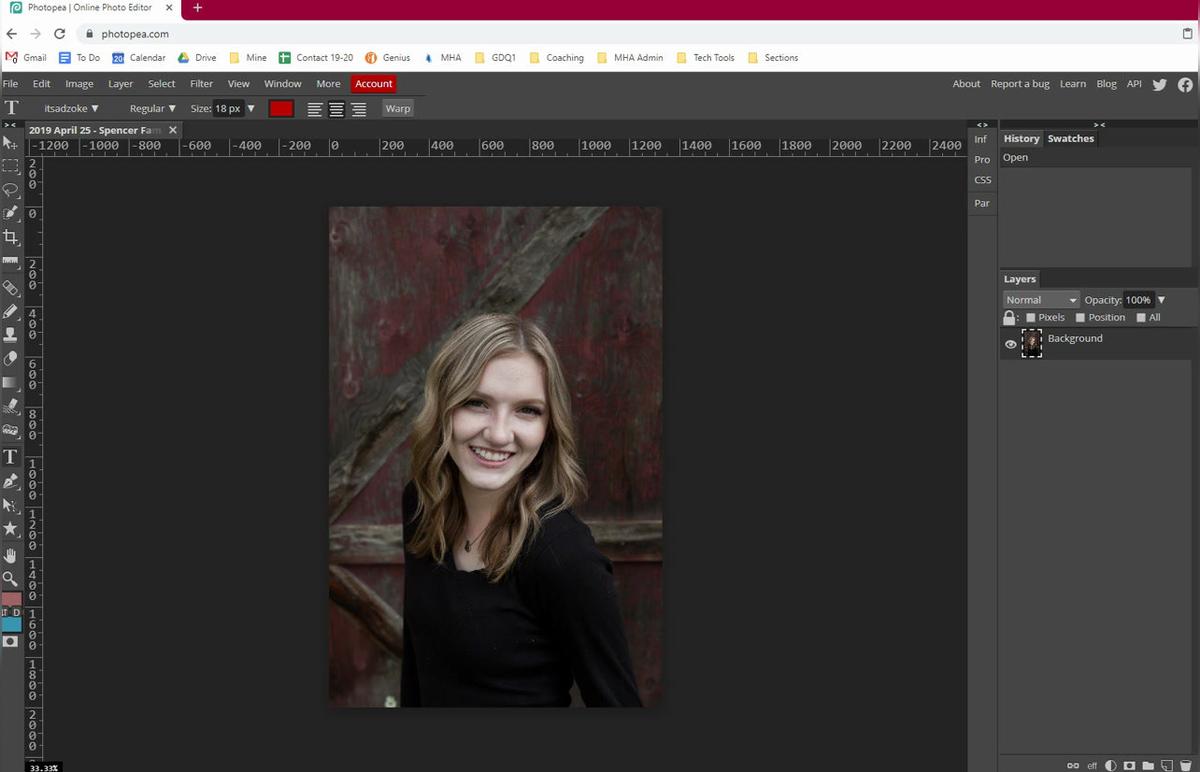The height and width of the screenshot is (772, 1200).
Task: Select the Ruler tool
Action: coord(11,262)
